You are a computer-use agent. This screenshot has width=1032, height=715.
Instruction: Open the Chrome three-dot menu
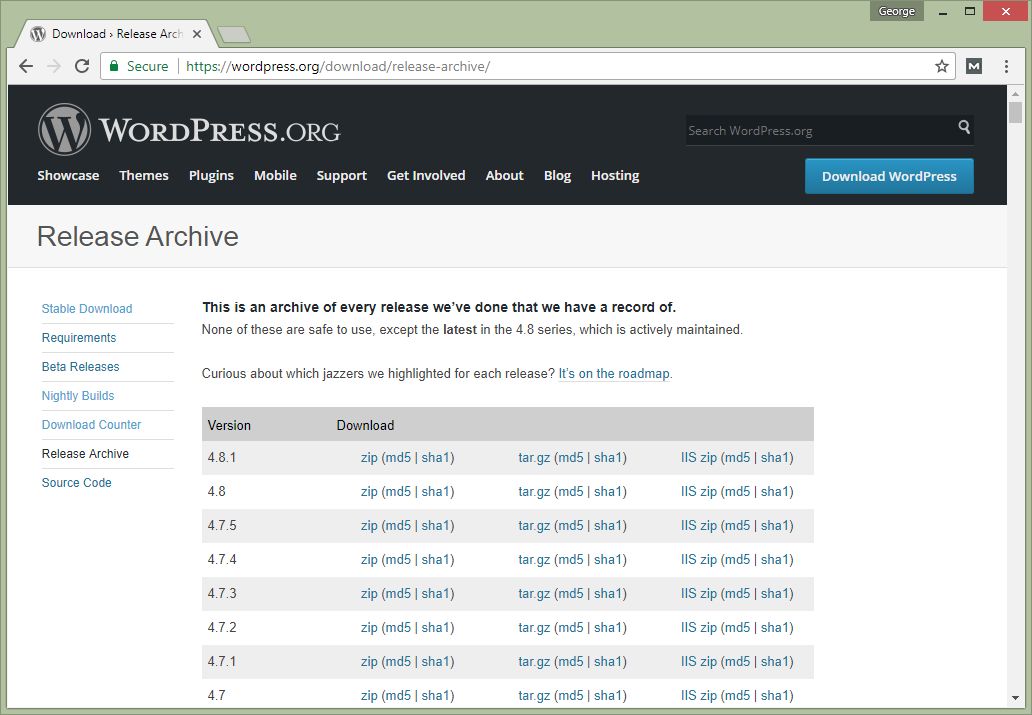(1006, 66)
